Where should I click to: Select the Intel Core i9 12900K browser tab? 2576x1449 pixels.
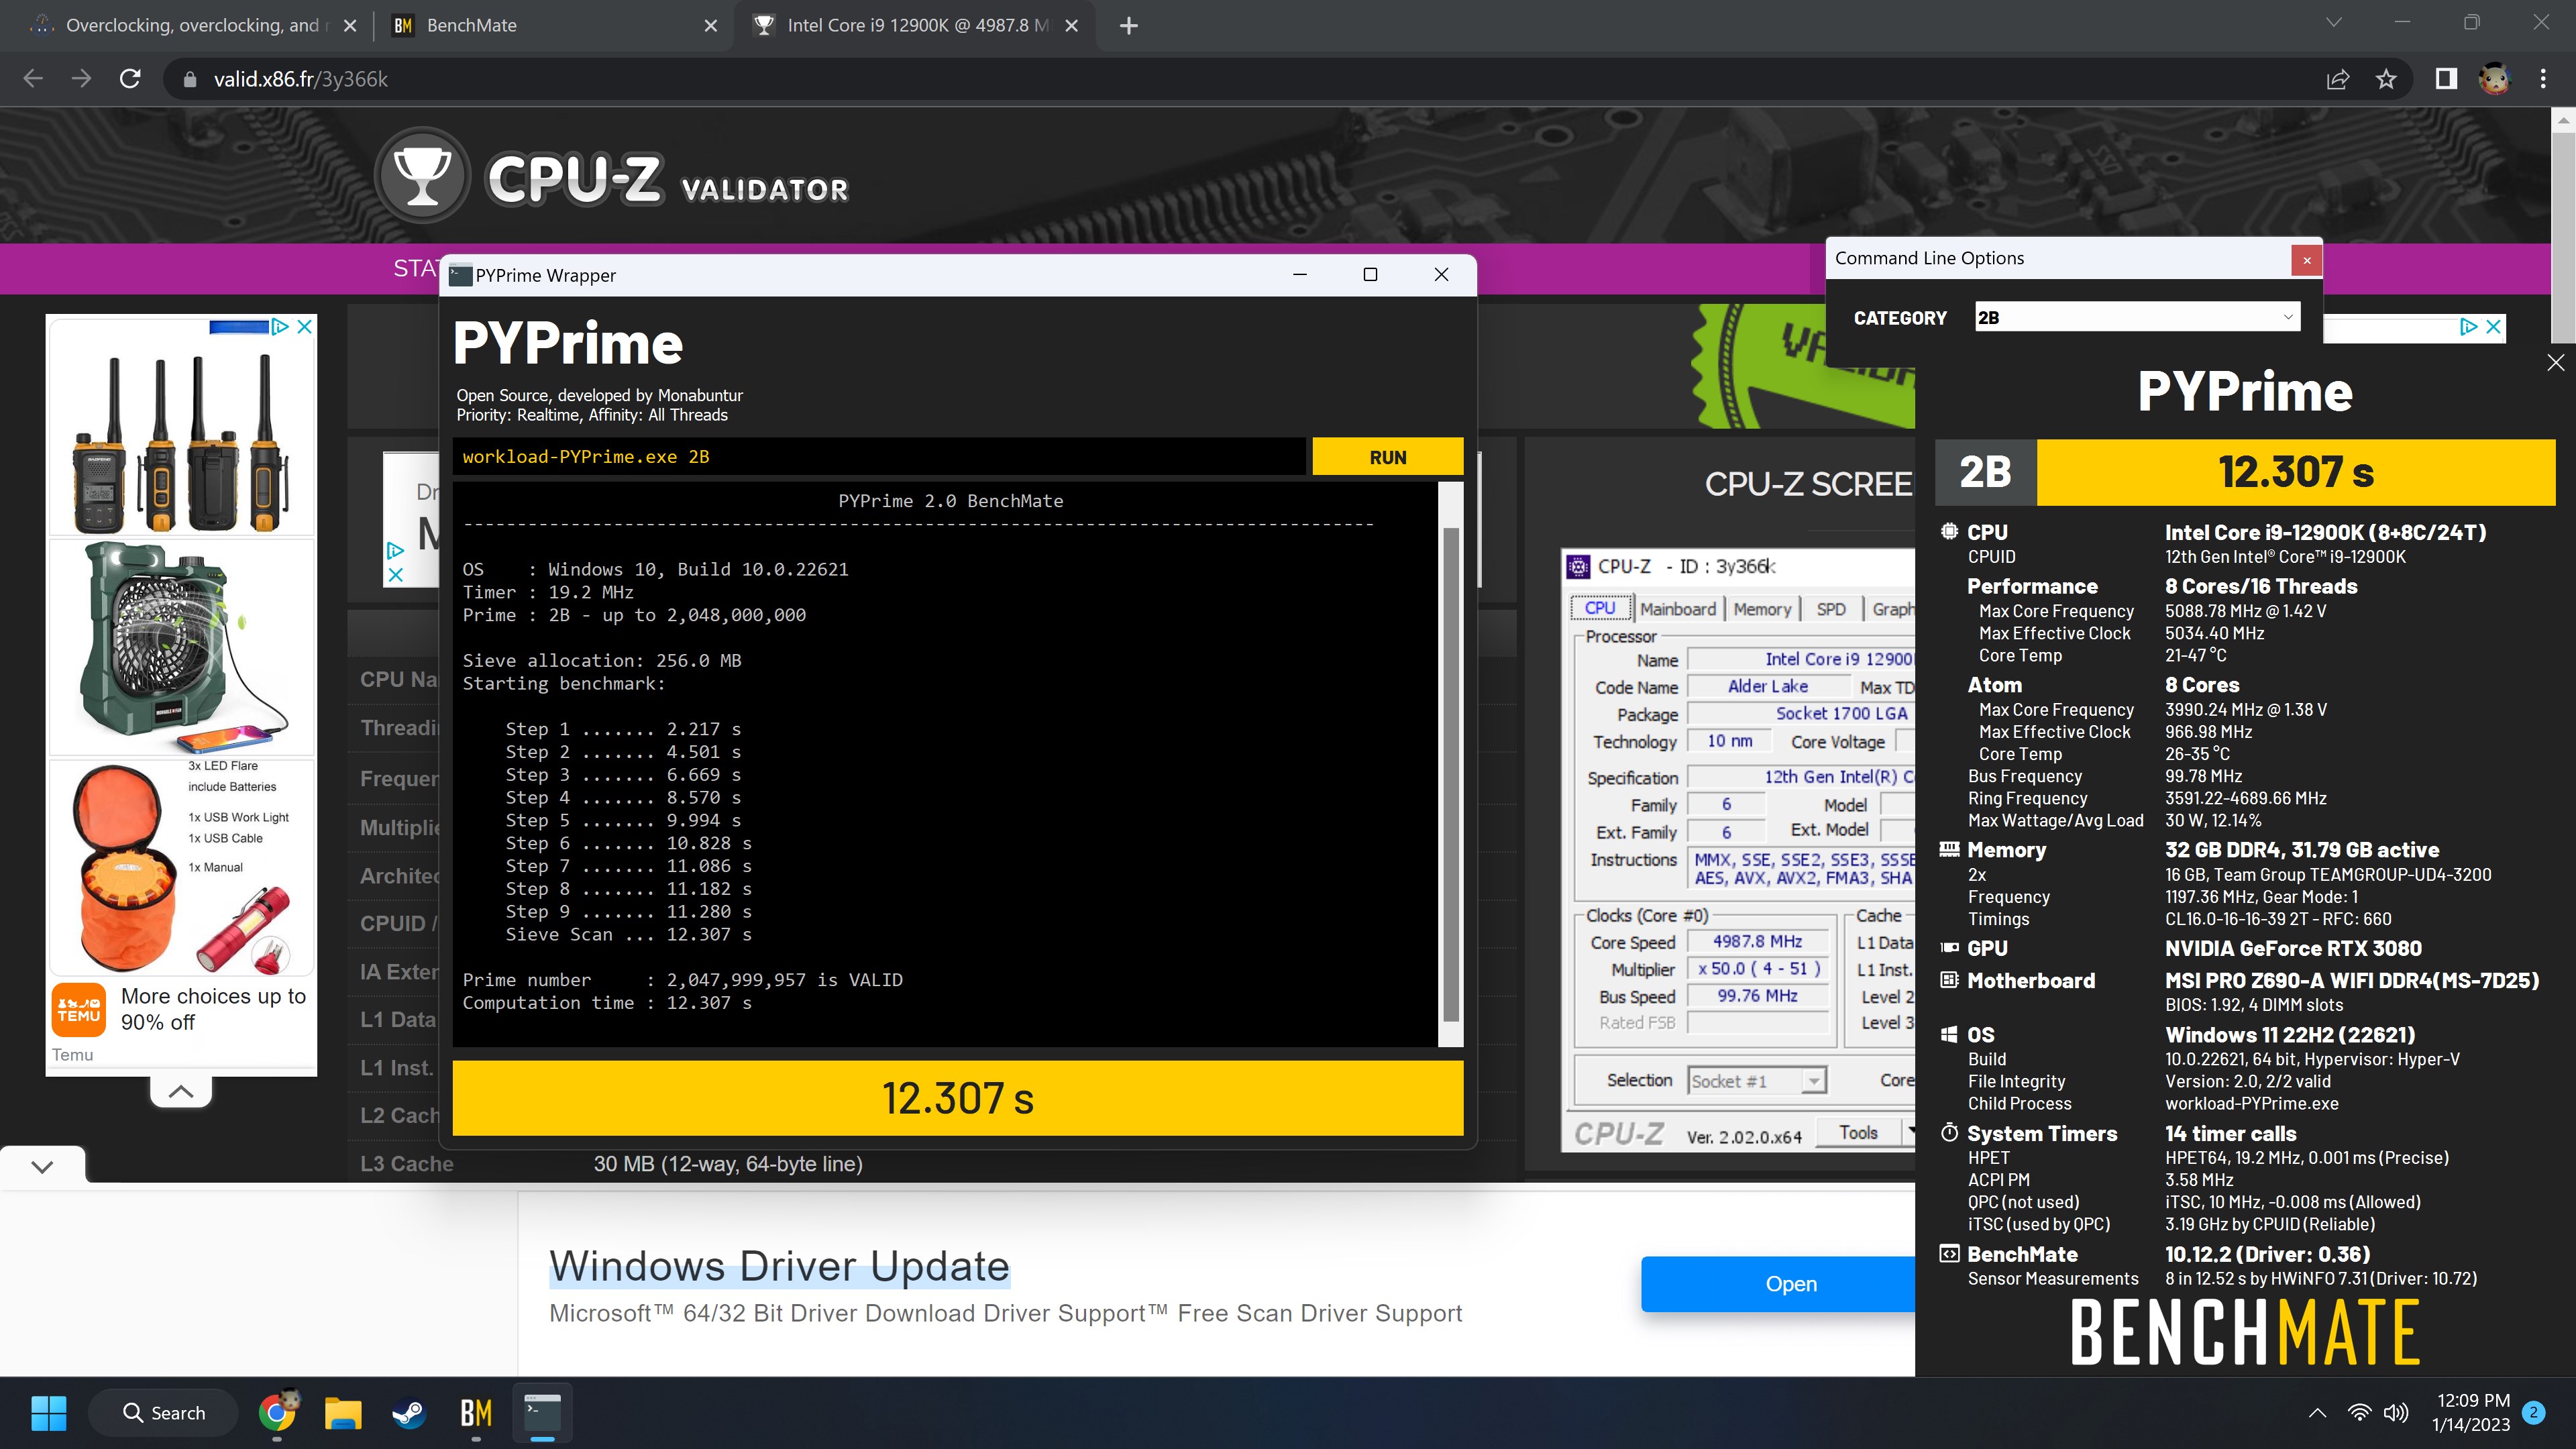(x=916, y=25)
